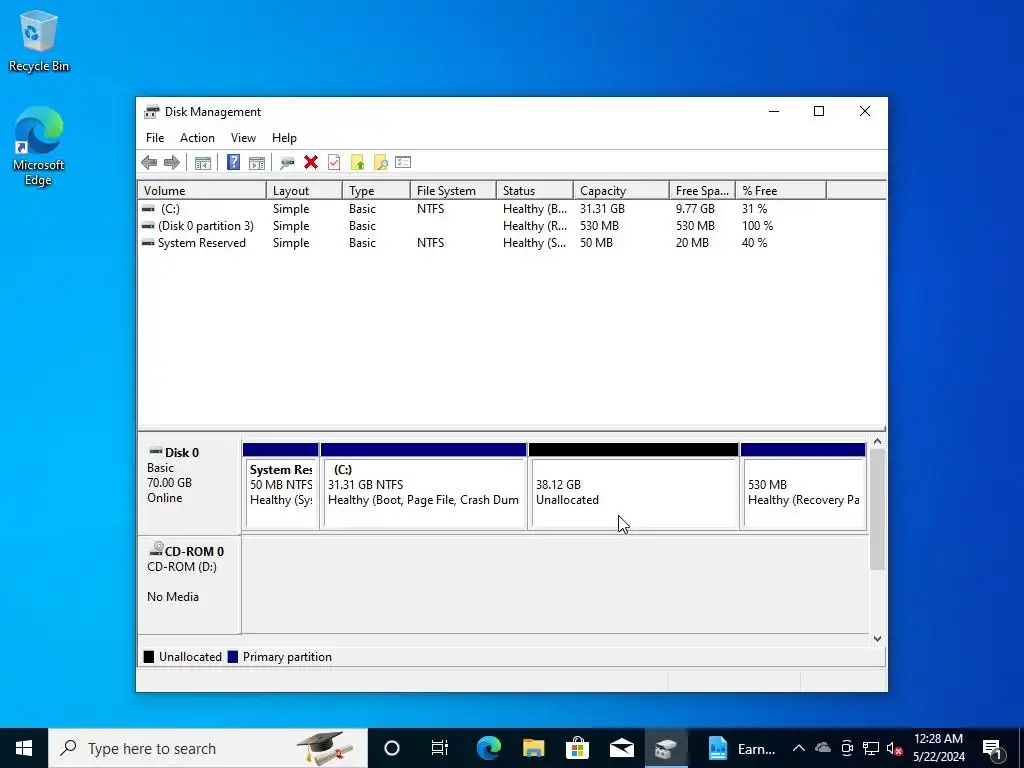Open the Help question mark toolbar icon
This screenshot has width=1024, height=768.
pyautogui.click(x=233, y=163)
